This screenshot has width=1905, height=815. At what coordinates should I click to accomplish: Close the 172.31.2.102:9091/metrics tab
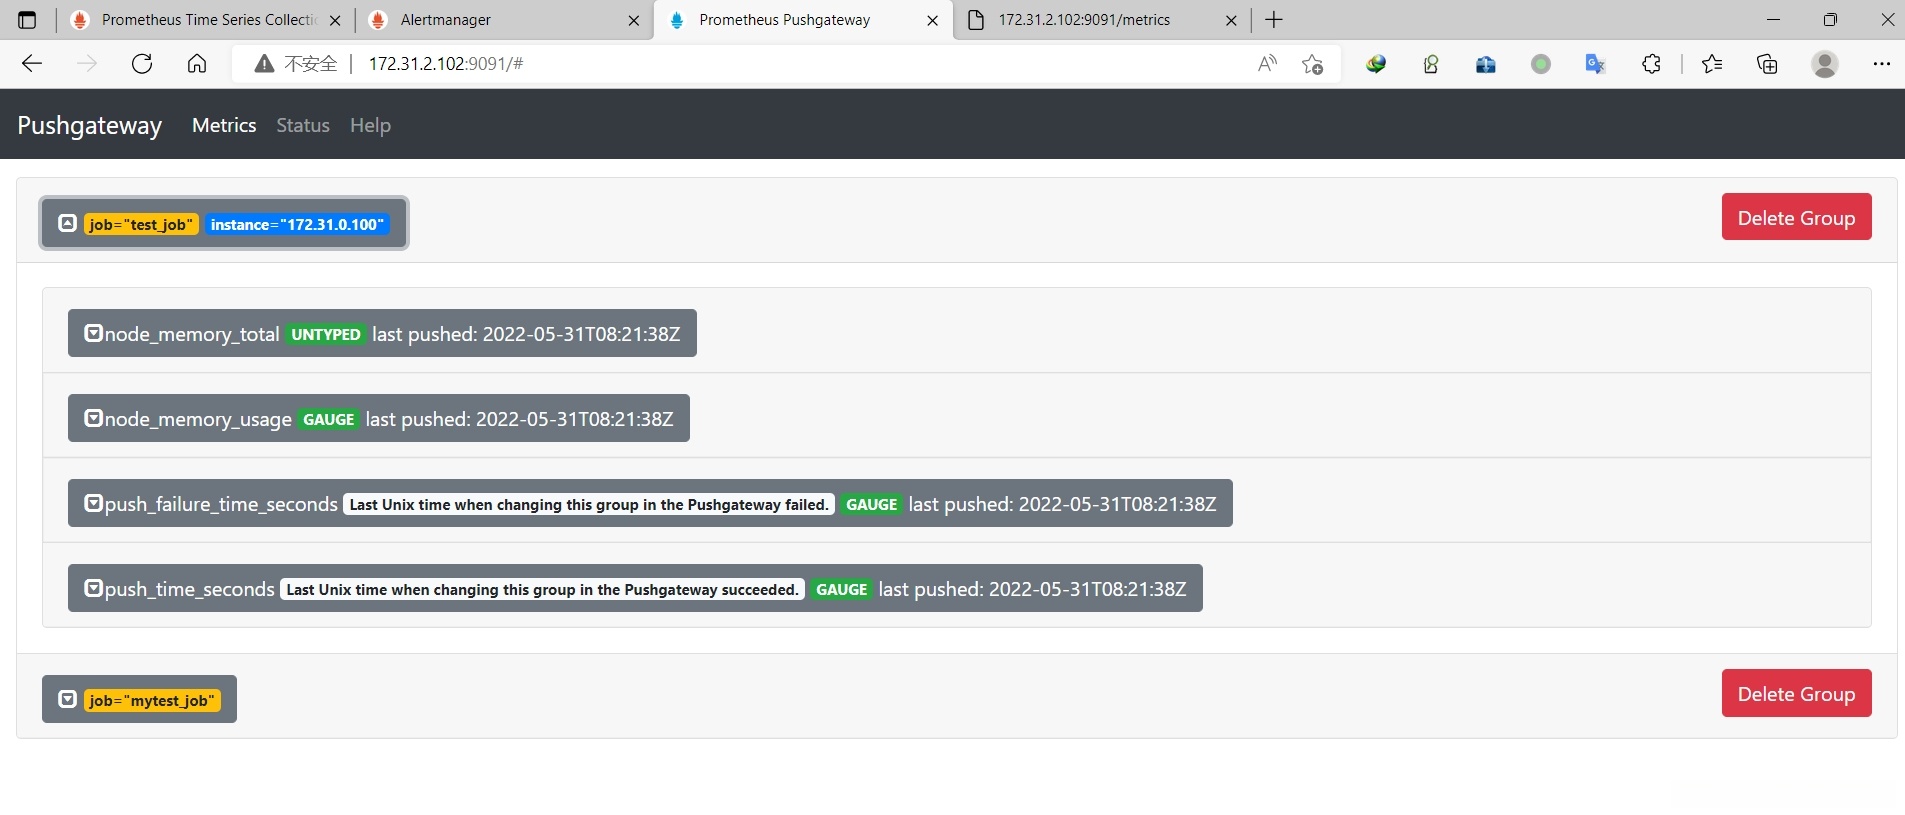click(1231, 20)
